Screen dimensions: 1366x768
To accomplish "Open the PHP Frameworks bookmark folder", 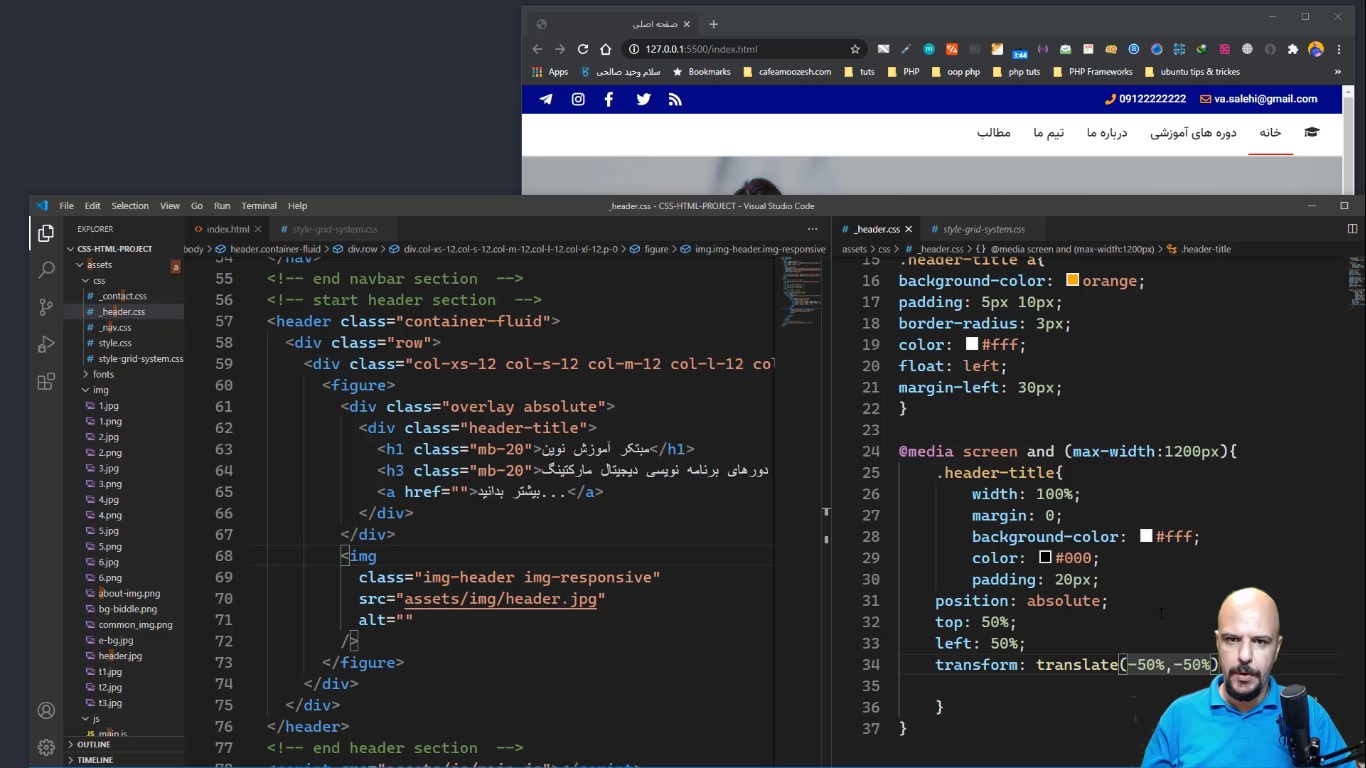I will 1093,72.
